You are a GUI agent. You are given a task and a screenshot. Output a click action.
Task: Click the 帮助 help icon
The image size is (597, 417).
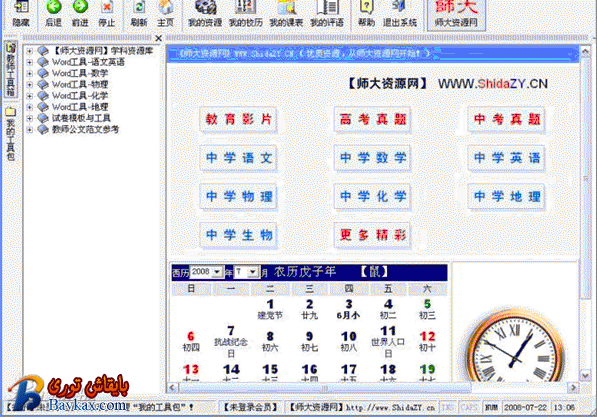(x=366, y=13)
